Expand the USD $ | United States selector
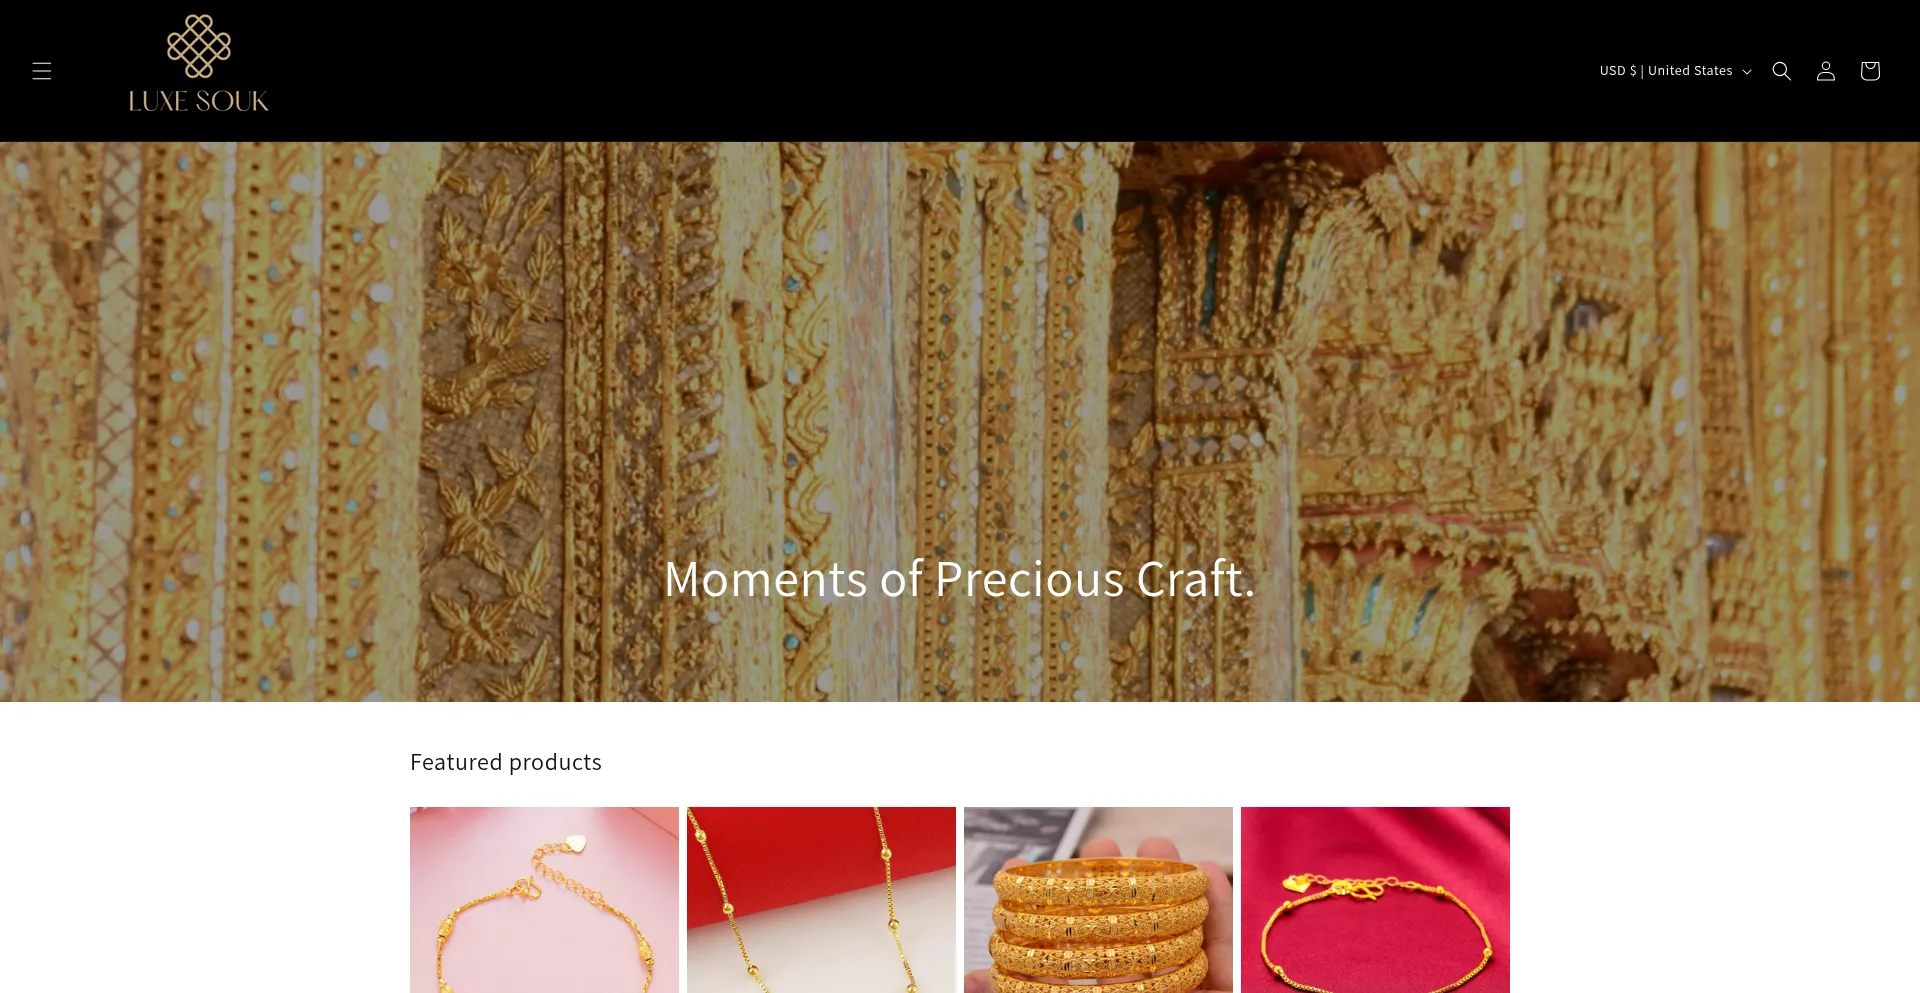Screen dimensions: 1920x993 [x=1675, y=71]
